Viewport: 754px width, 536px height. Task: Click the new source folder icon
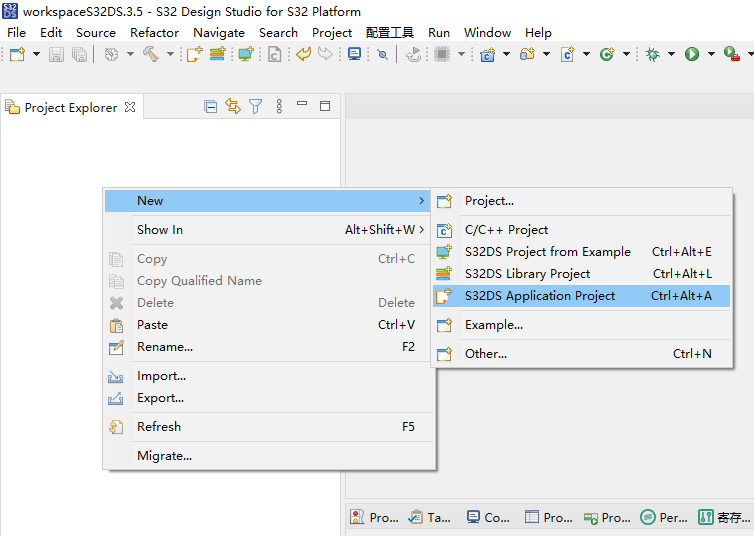click(528, 54)
